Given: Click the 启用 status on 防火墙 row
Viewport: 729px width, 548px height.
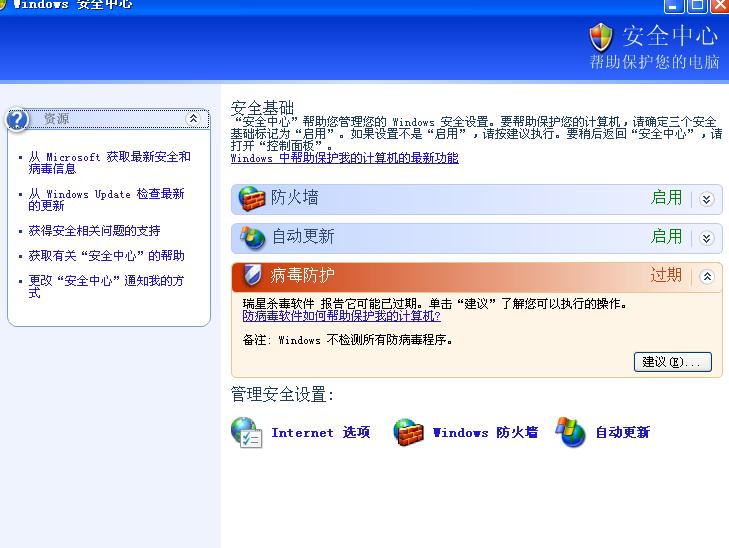Looking at the screenshot, I should coord(666,198).
